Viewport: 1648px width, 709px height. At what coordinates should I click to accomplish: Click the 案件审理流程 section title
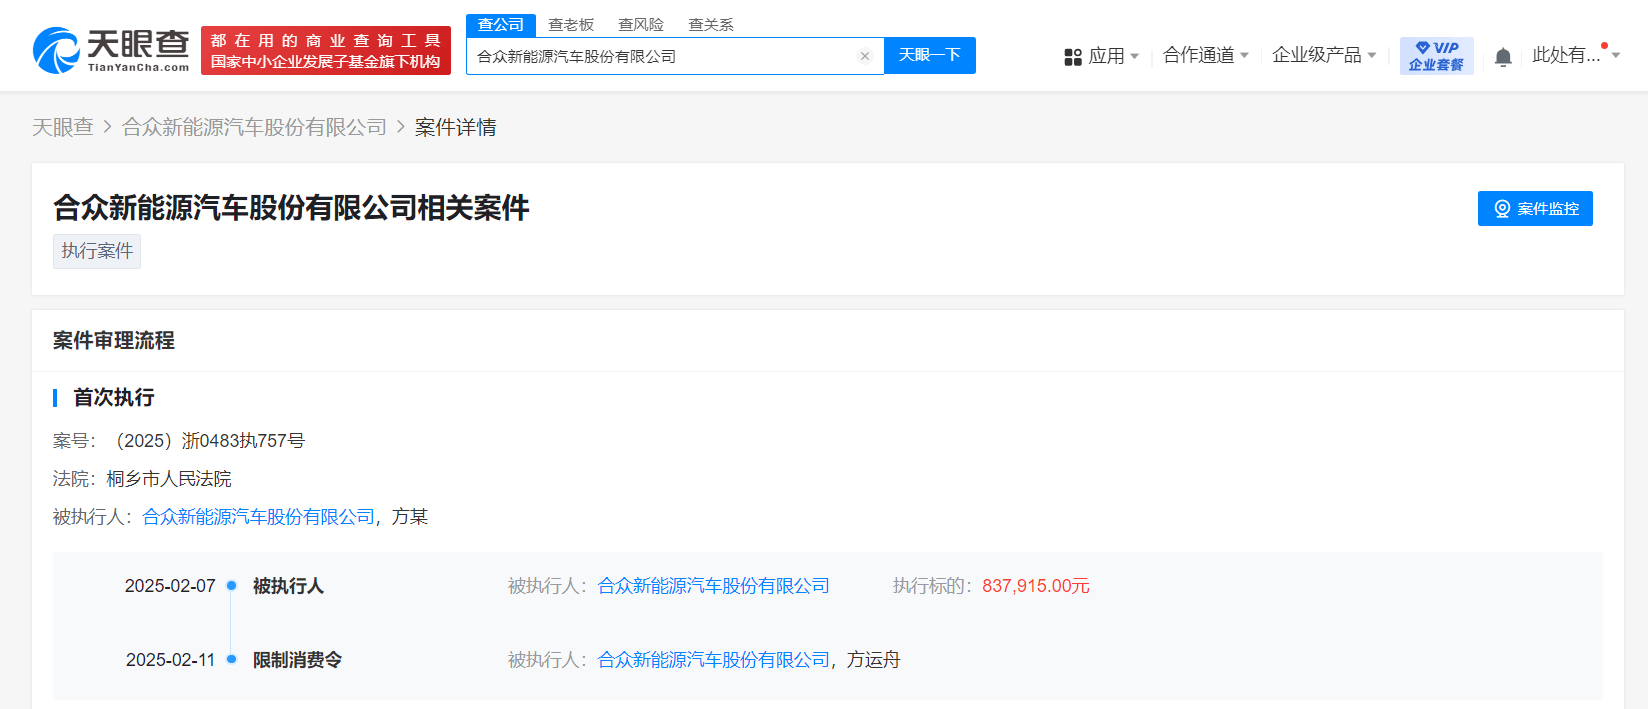[x=114, y=341]
